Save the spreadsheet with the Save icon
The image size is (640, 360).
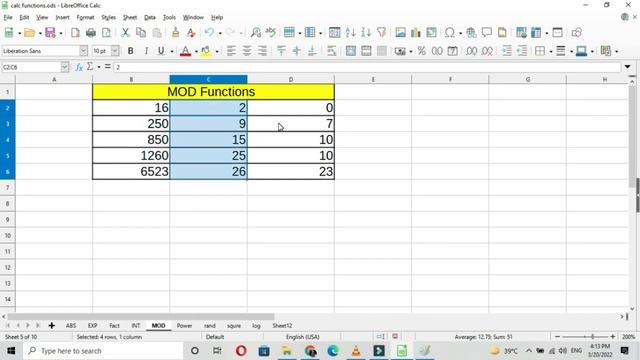[x=50, y=33]
